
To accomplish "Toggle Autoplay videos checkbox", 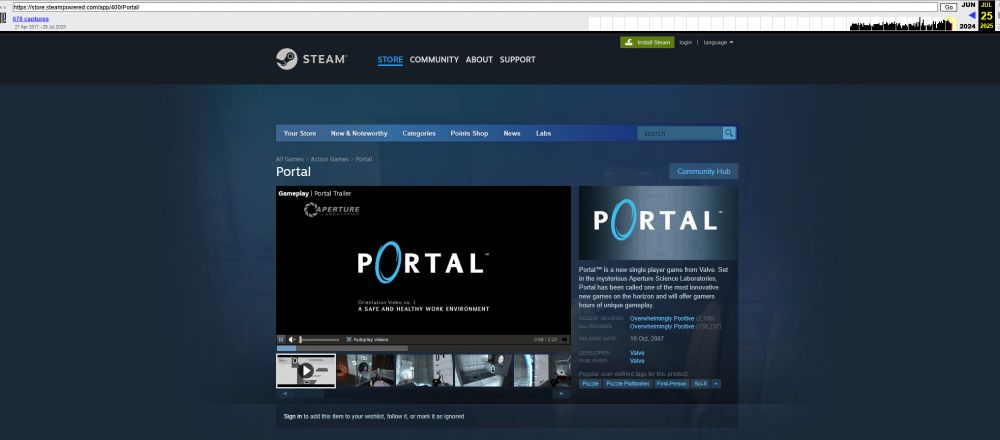I will (349, 339).
